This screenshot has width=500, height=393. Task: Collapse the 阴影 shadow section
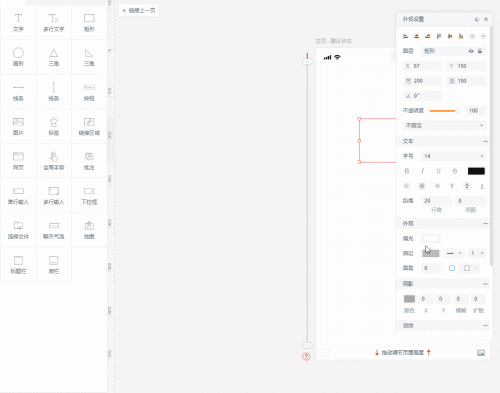[485, 284]
